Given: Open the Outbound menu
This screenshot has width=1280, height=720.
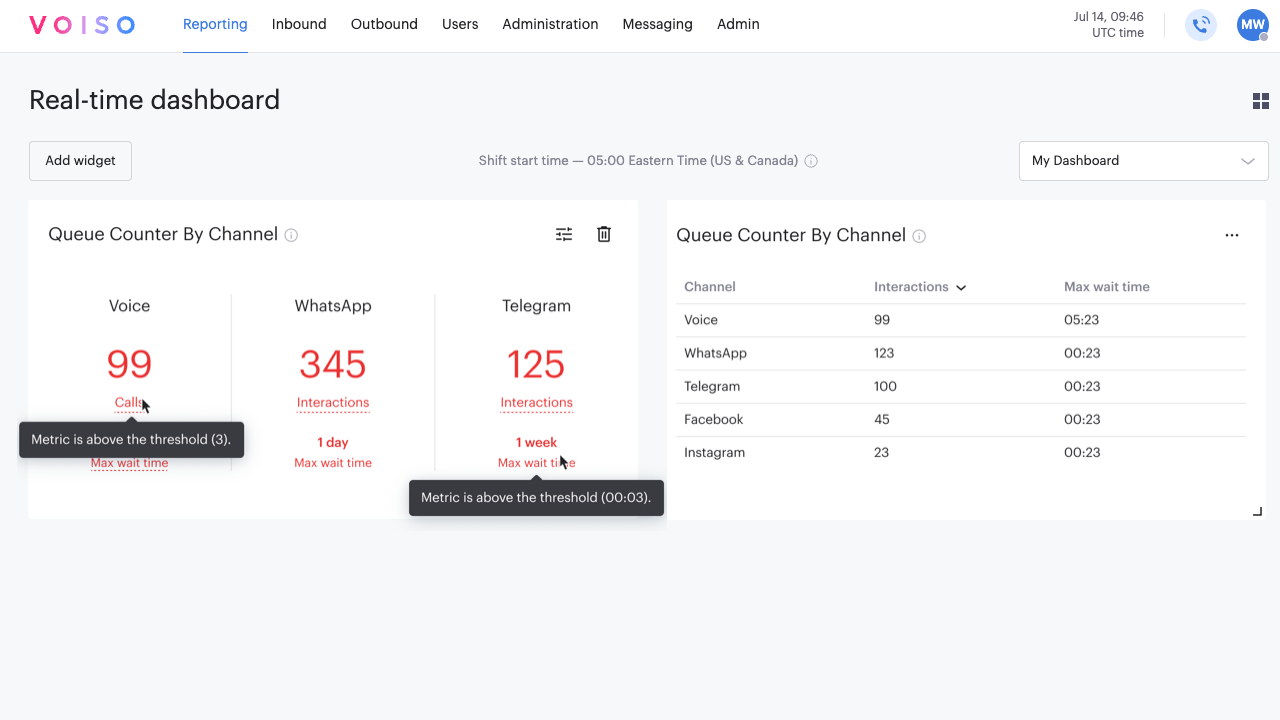Looking at the screenshot, I should point(384,24).
